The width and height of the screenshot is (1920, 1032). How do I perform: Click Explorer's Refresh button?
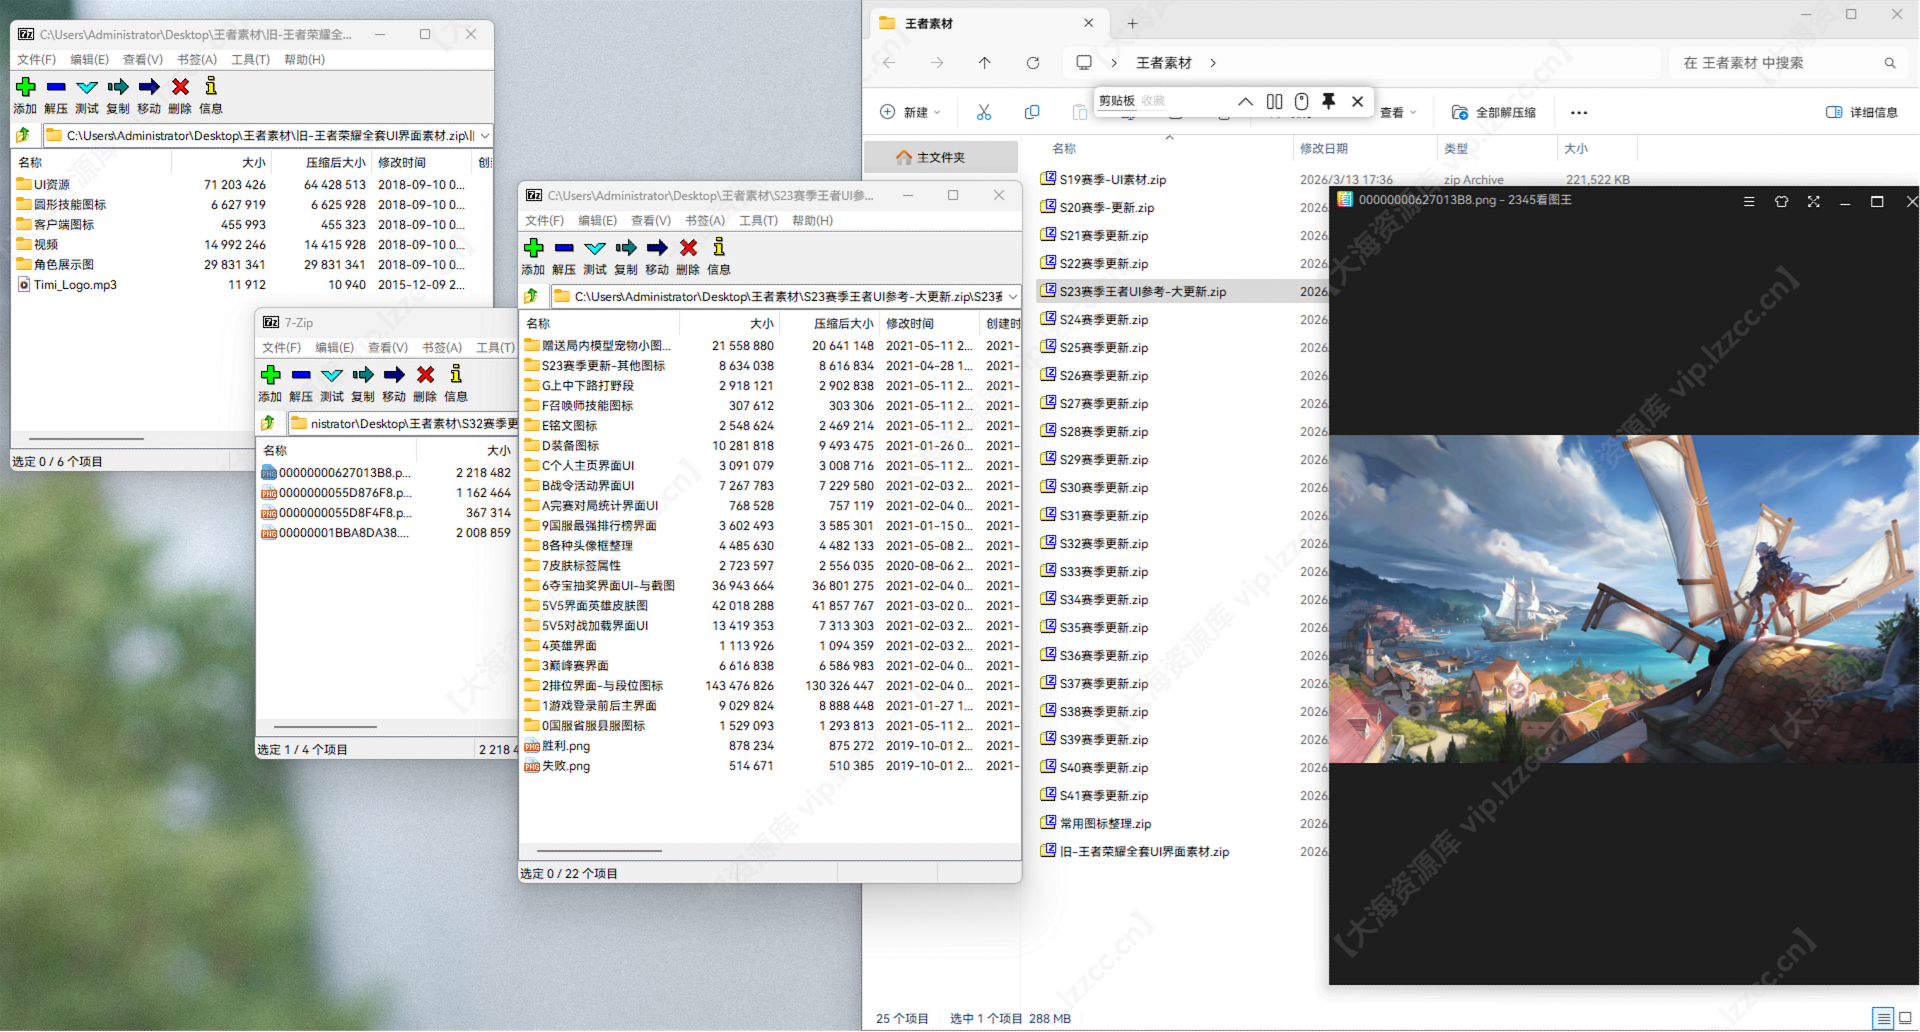(1033, 63)
